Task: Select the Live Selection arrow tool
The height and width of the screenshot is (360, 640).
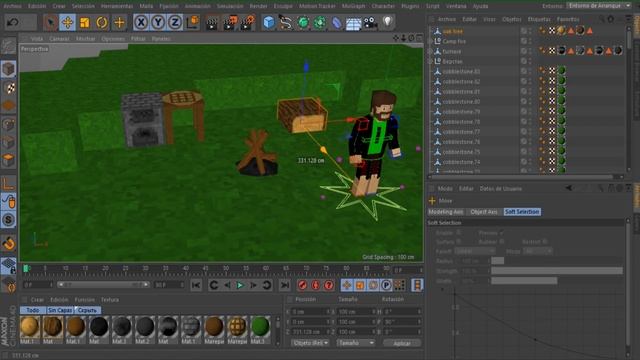Action: (x=50, y=22)
